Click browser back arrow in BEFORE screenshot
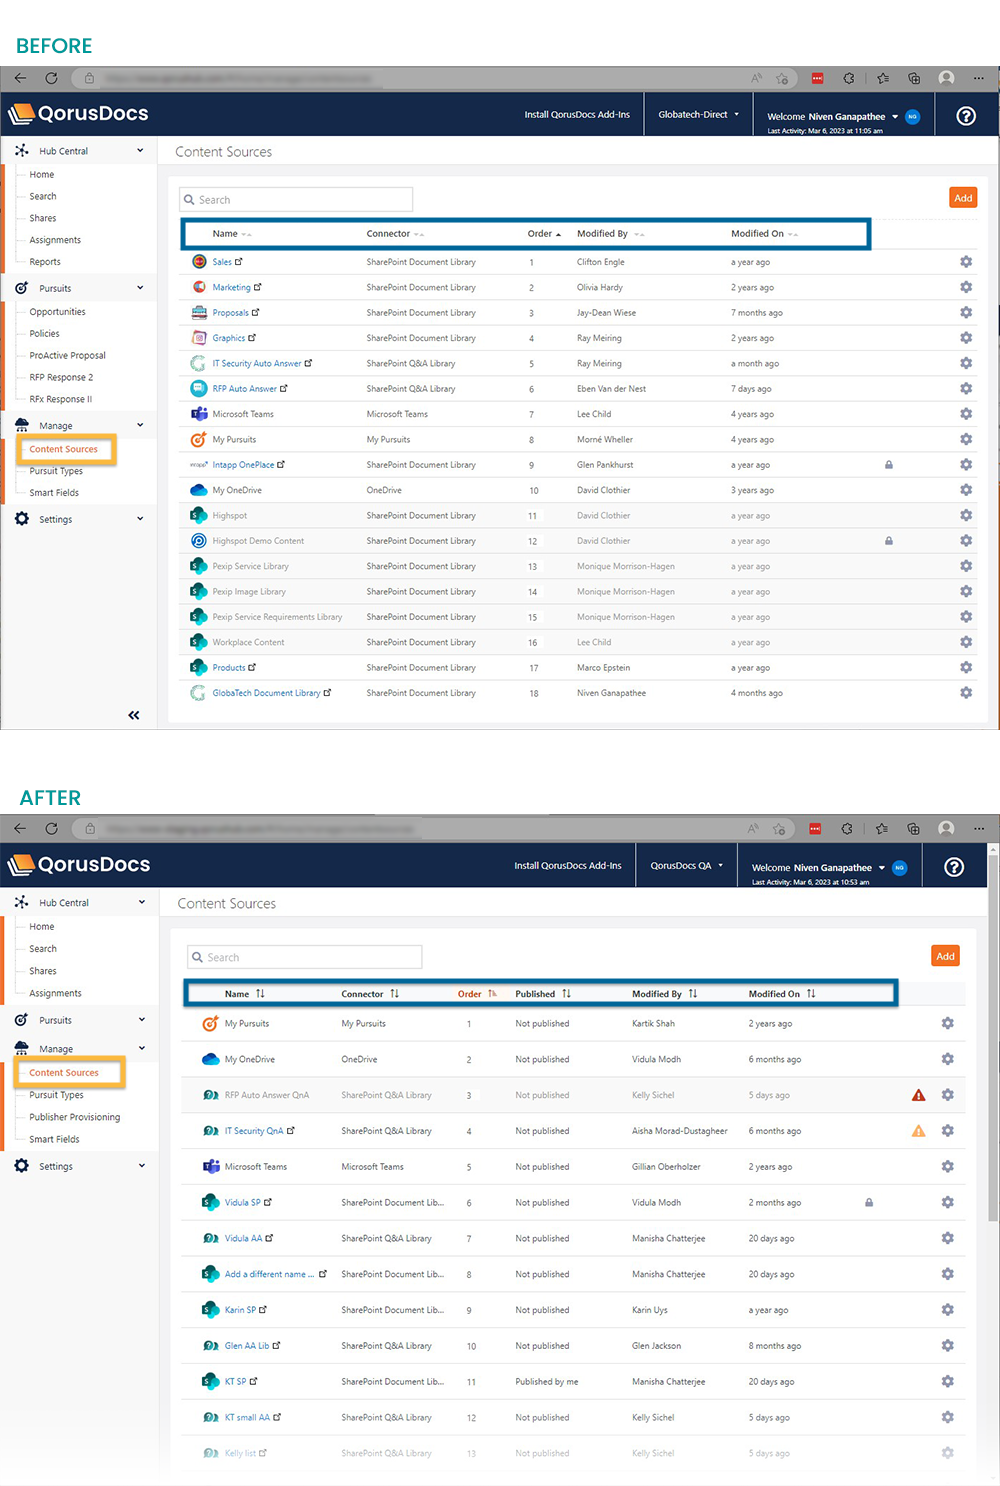1000x1486 pixels. 20,78
